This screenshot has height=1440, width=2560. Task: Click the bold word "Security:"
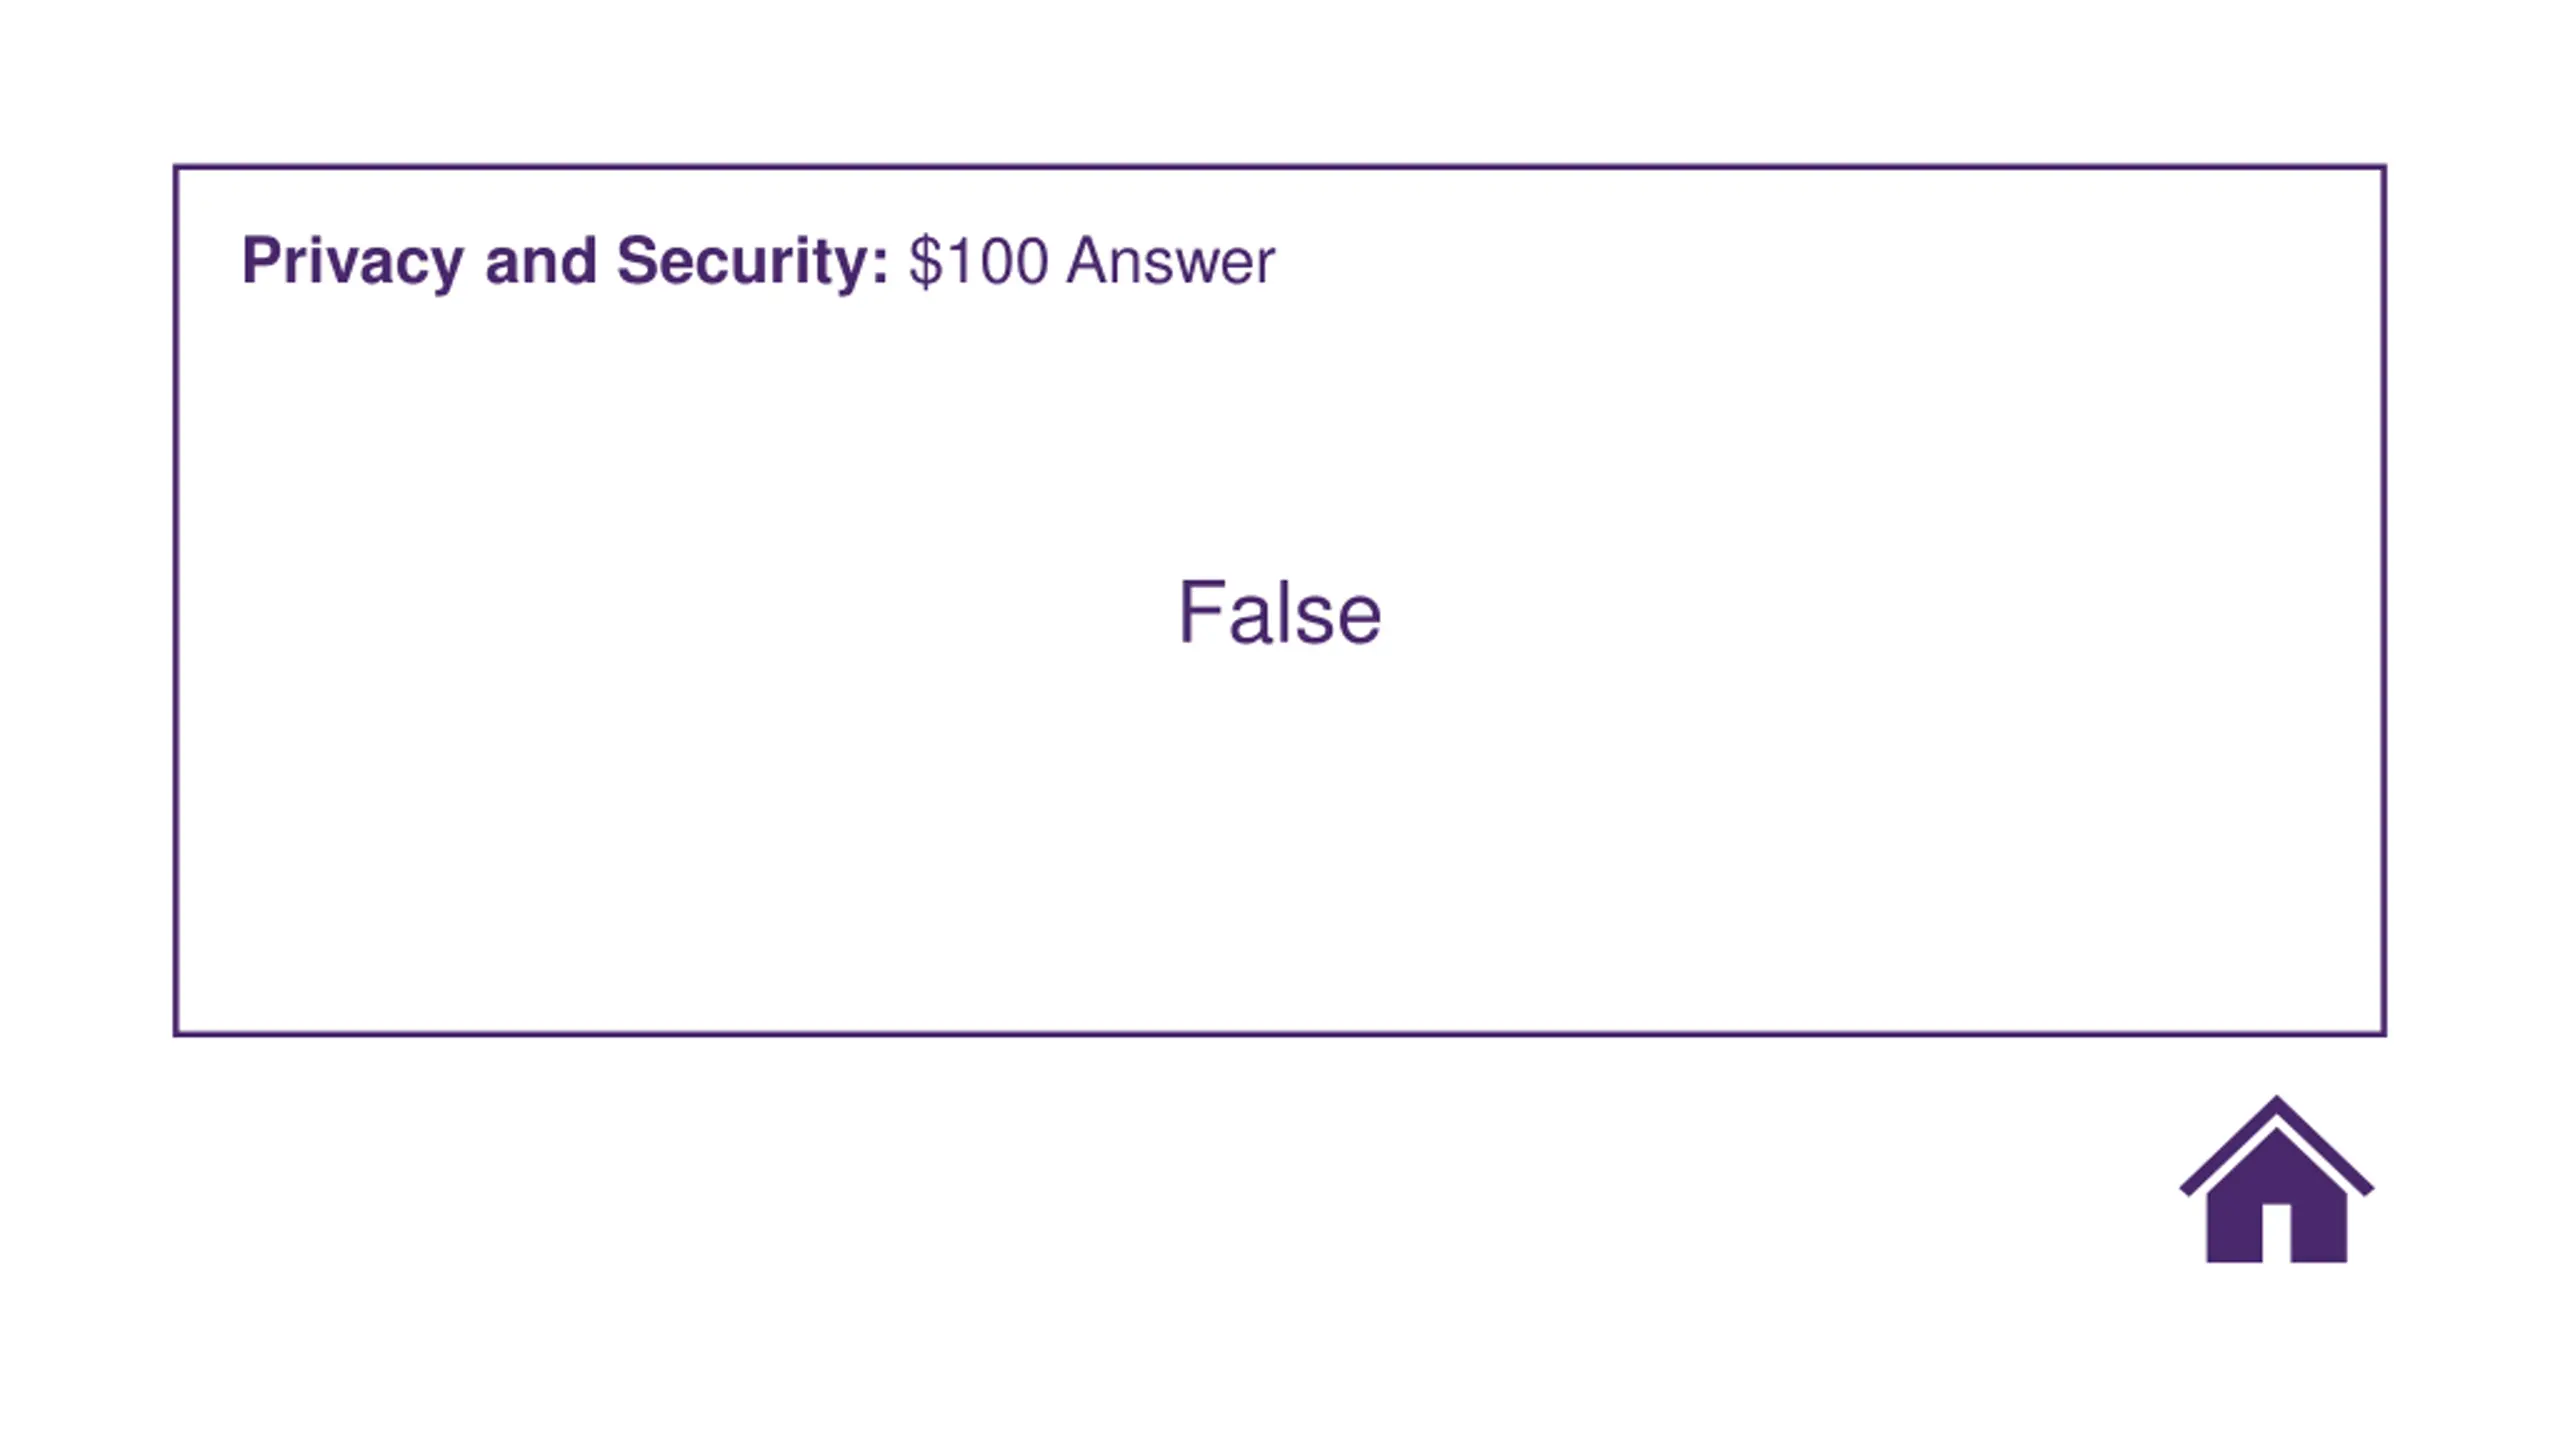[x=752, y=262]
